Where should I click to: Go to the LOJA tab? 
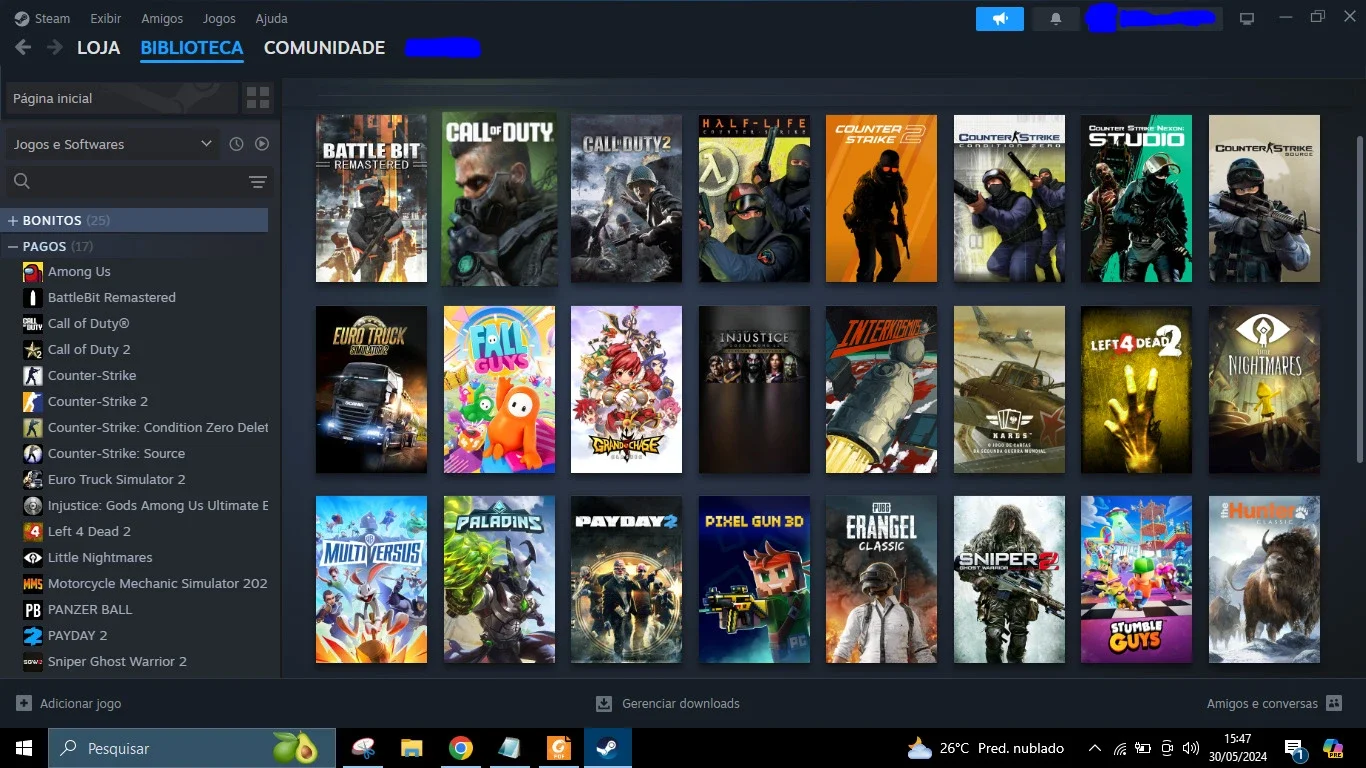pos(98,47)
